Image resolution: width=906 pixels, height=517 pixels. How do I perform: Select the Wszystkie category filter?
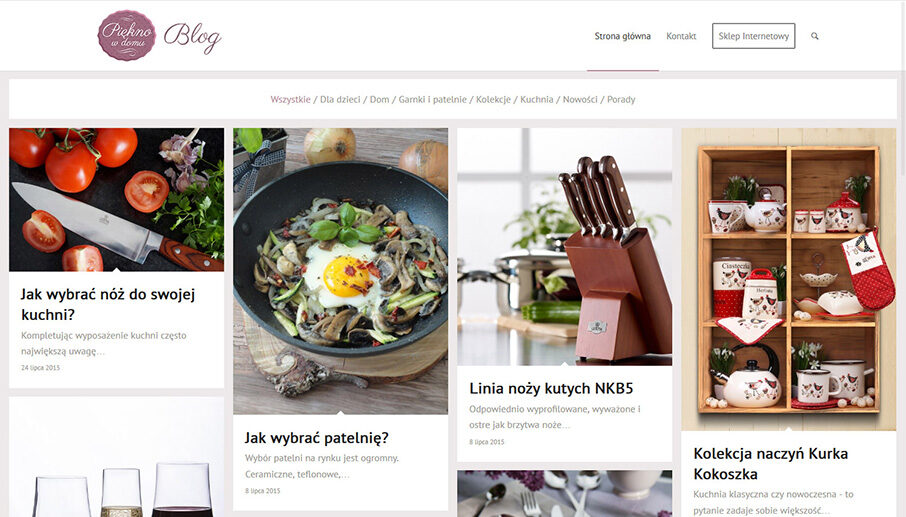tap(290, 99)
